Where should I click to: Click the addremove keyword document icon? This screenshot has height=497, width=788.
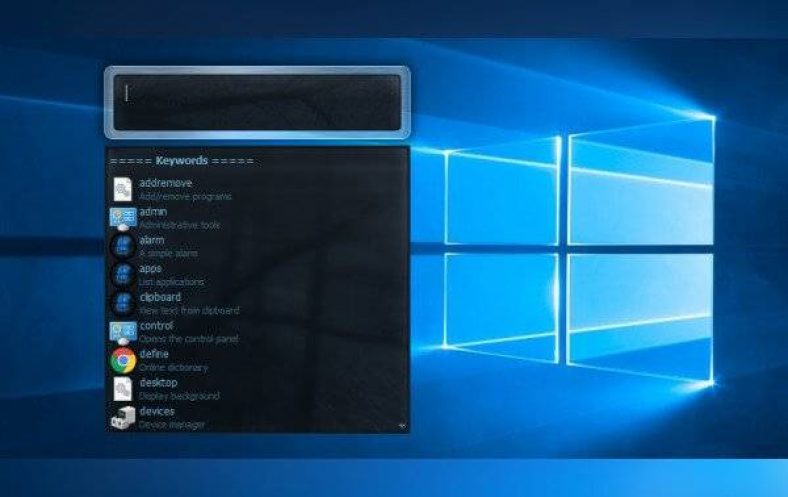[x=123, y=189]
